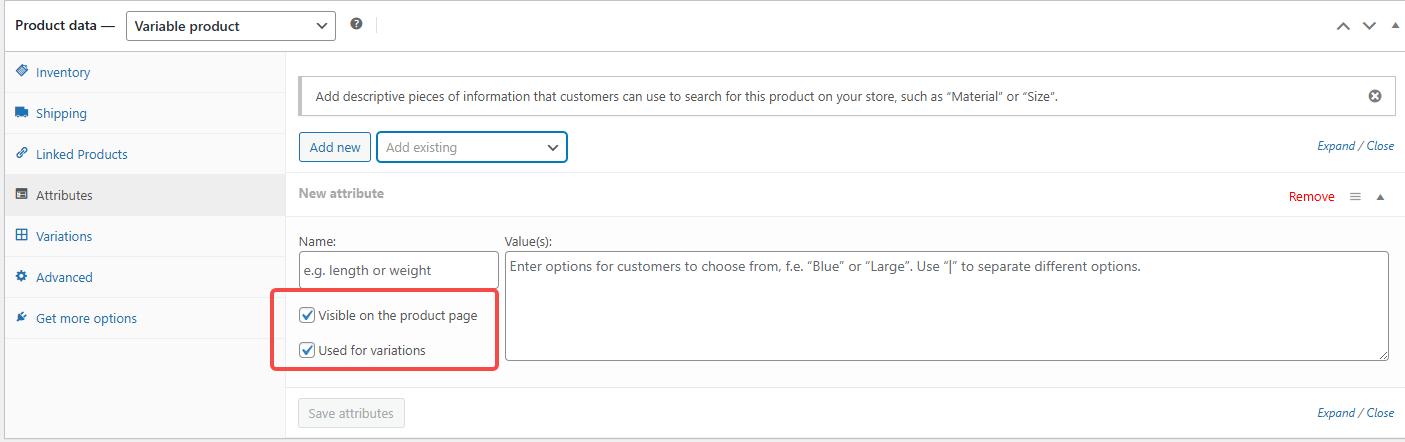1405x442 pixels.
Task: Open the Variations tab
Action: click(x=64, y=236)
